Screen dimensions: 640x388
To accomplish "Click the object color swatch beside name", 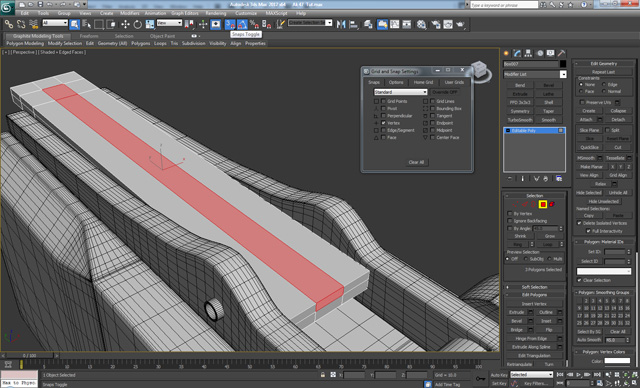I will coord(563,64).
